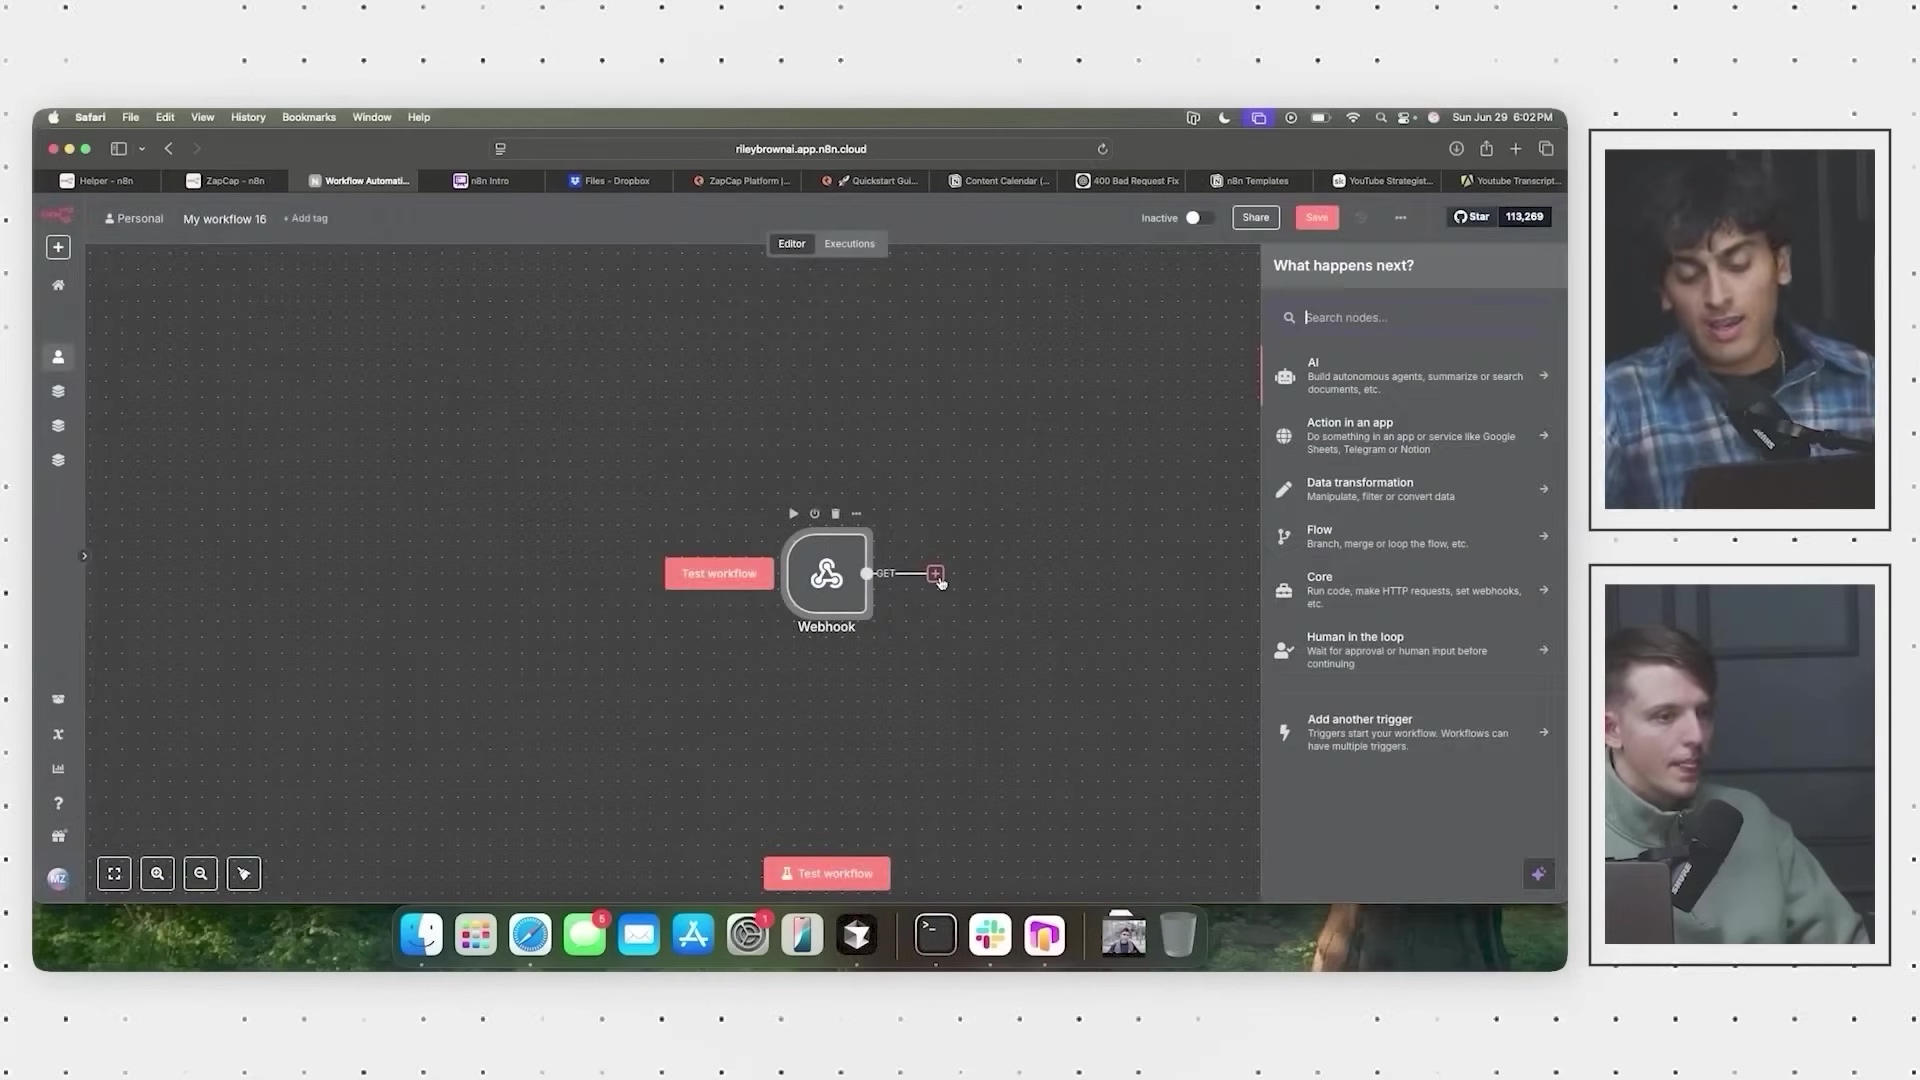Screen dimensions: 1920x1080
Task: Toggle workflow Inactive switch
Action: click(x=1199, y=217)
